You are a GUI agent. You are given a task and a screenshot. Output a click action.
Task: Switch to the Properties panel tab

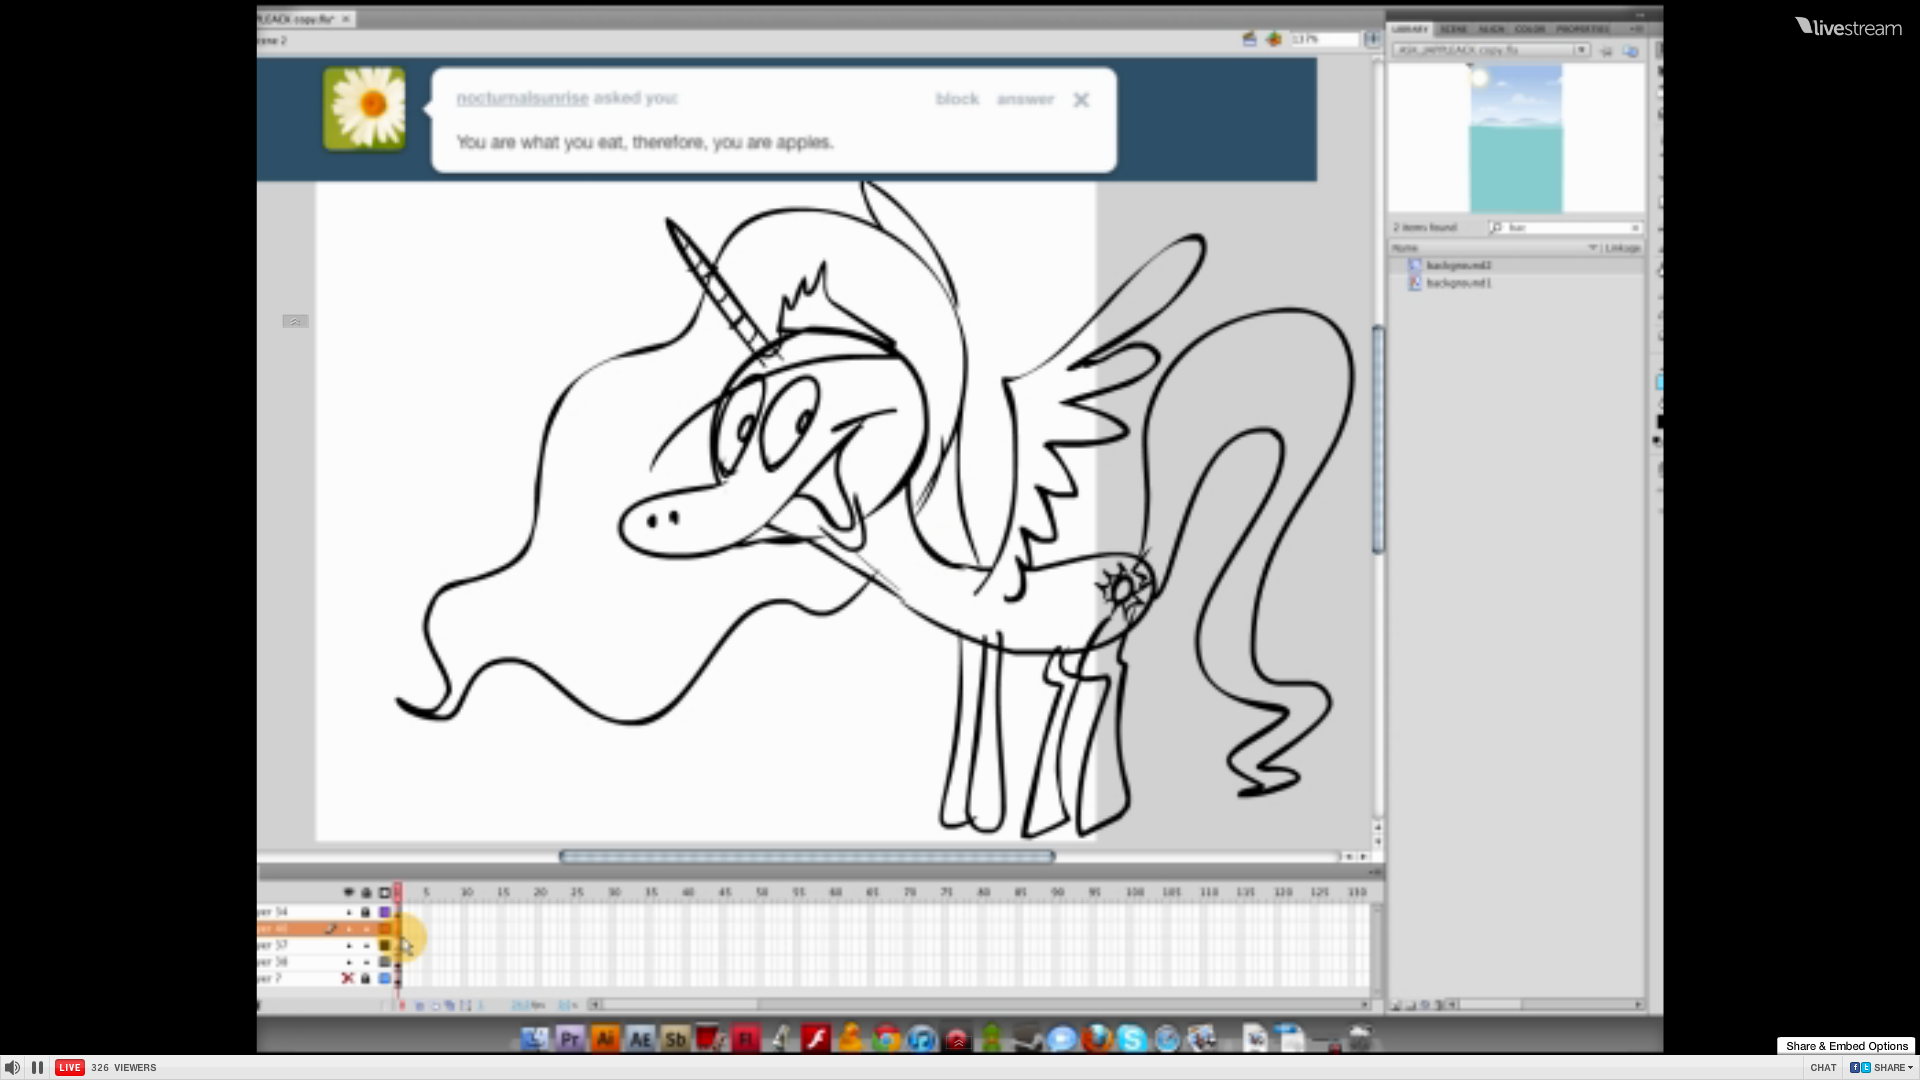pos(1582,29)
